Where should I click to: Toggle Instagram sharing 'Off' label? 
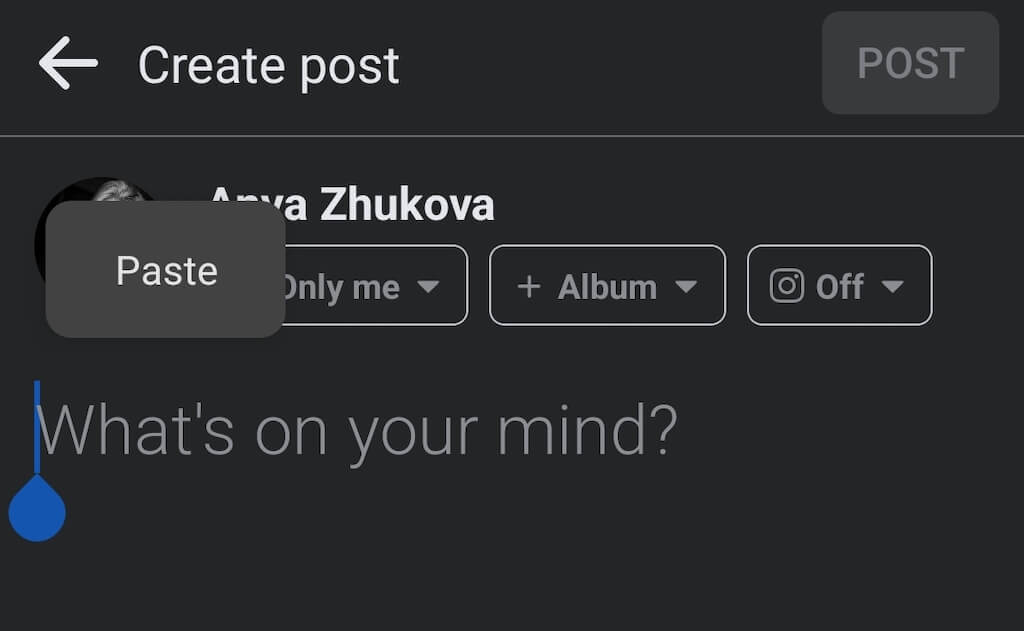coord(839,287)
